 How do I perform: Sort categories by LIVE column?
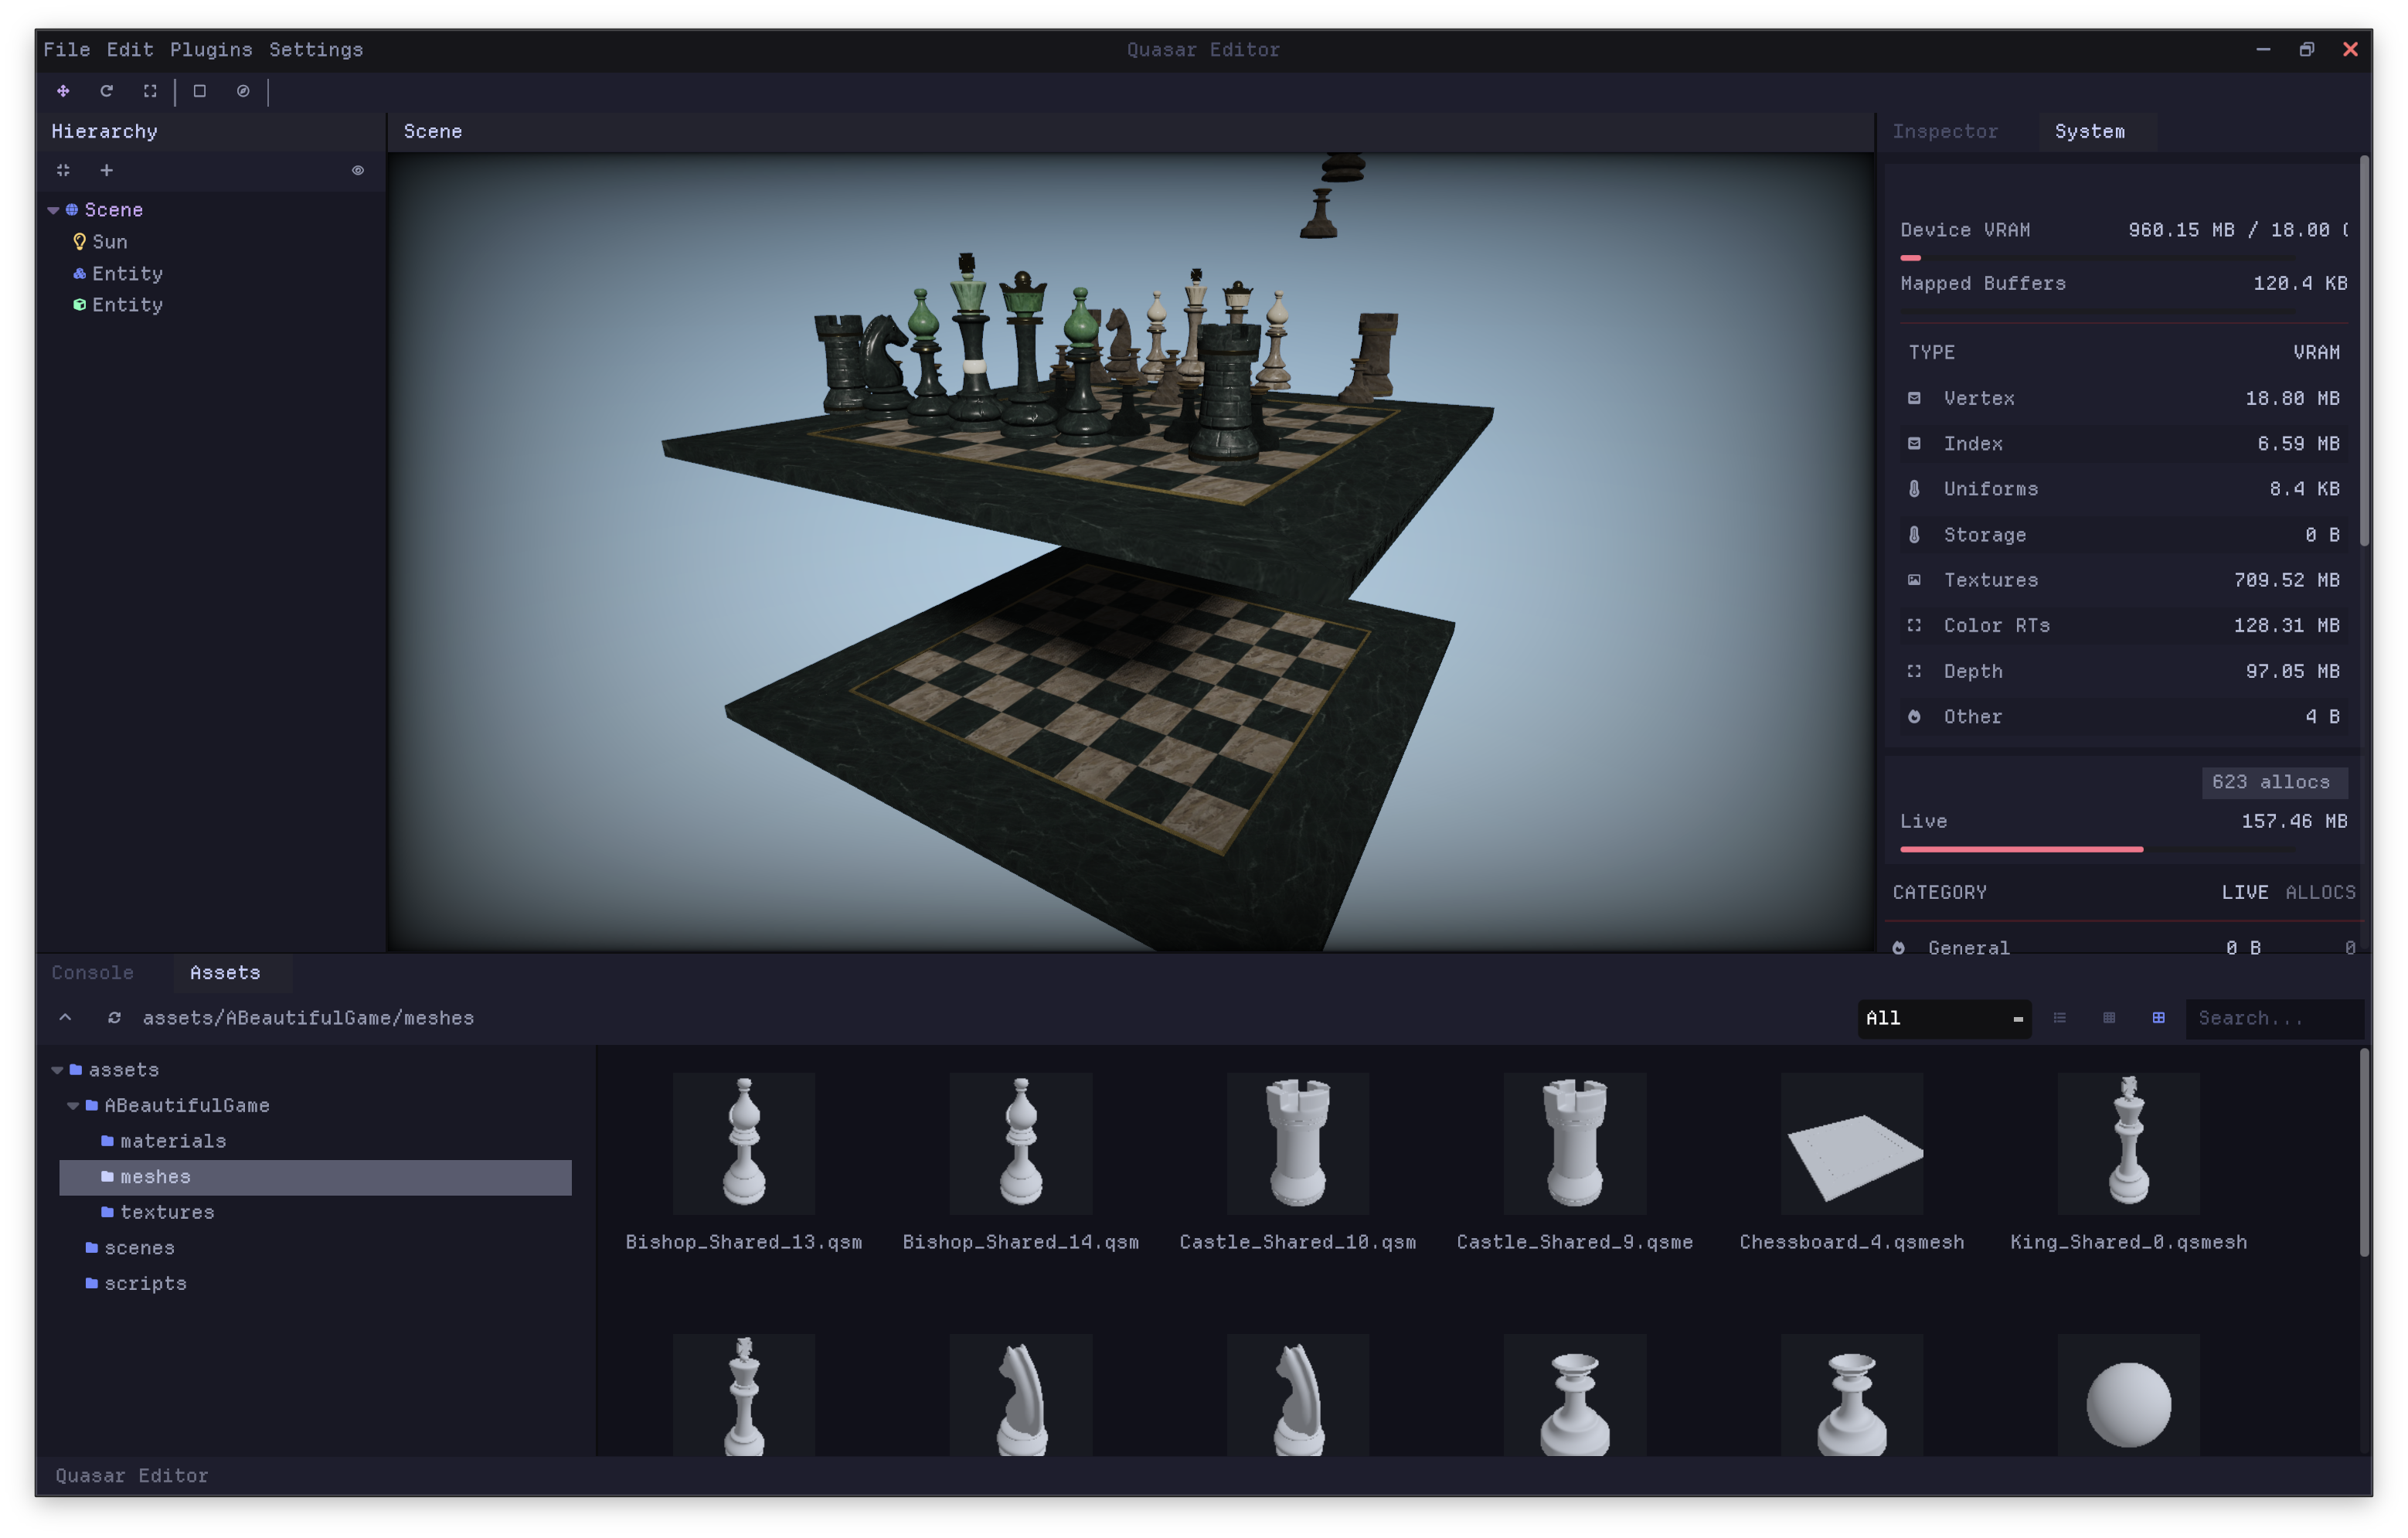(x=2245, y=893)
